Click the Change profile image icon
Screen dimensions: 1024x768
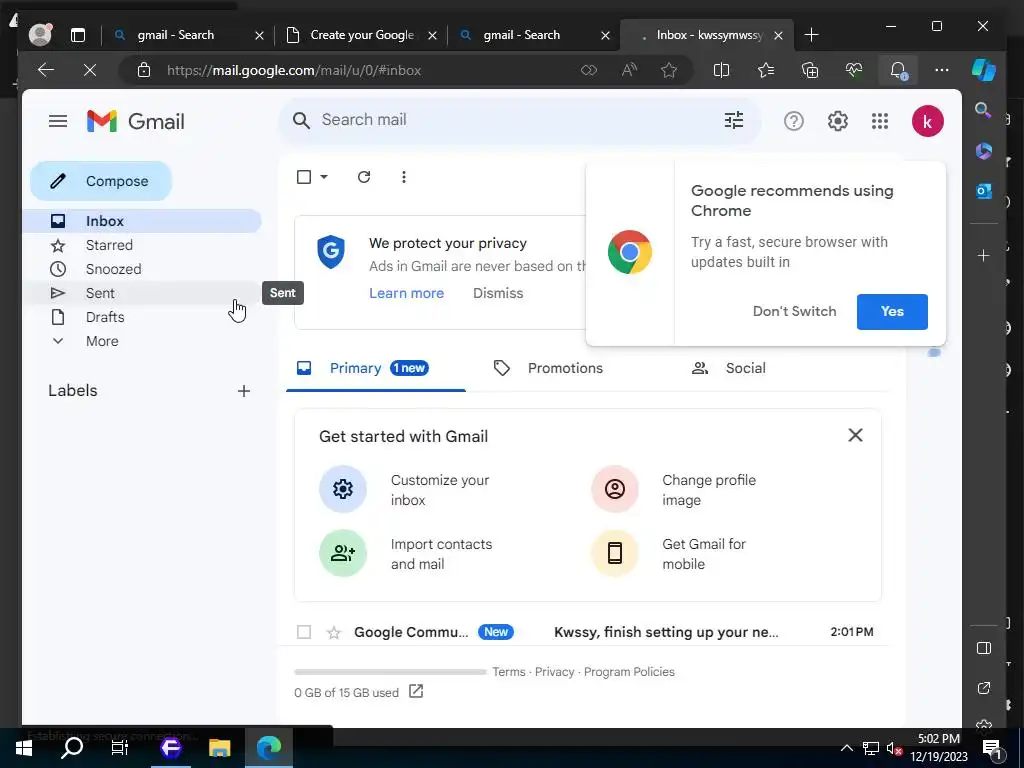615,489
